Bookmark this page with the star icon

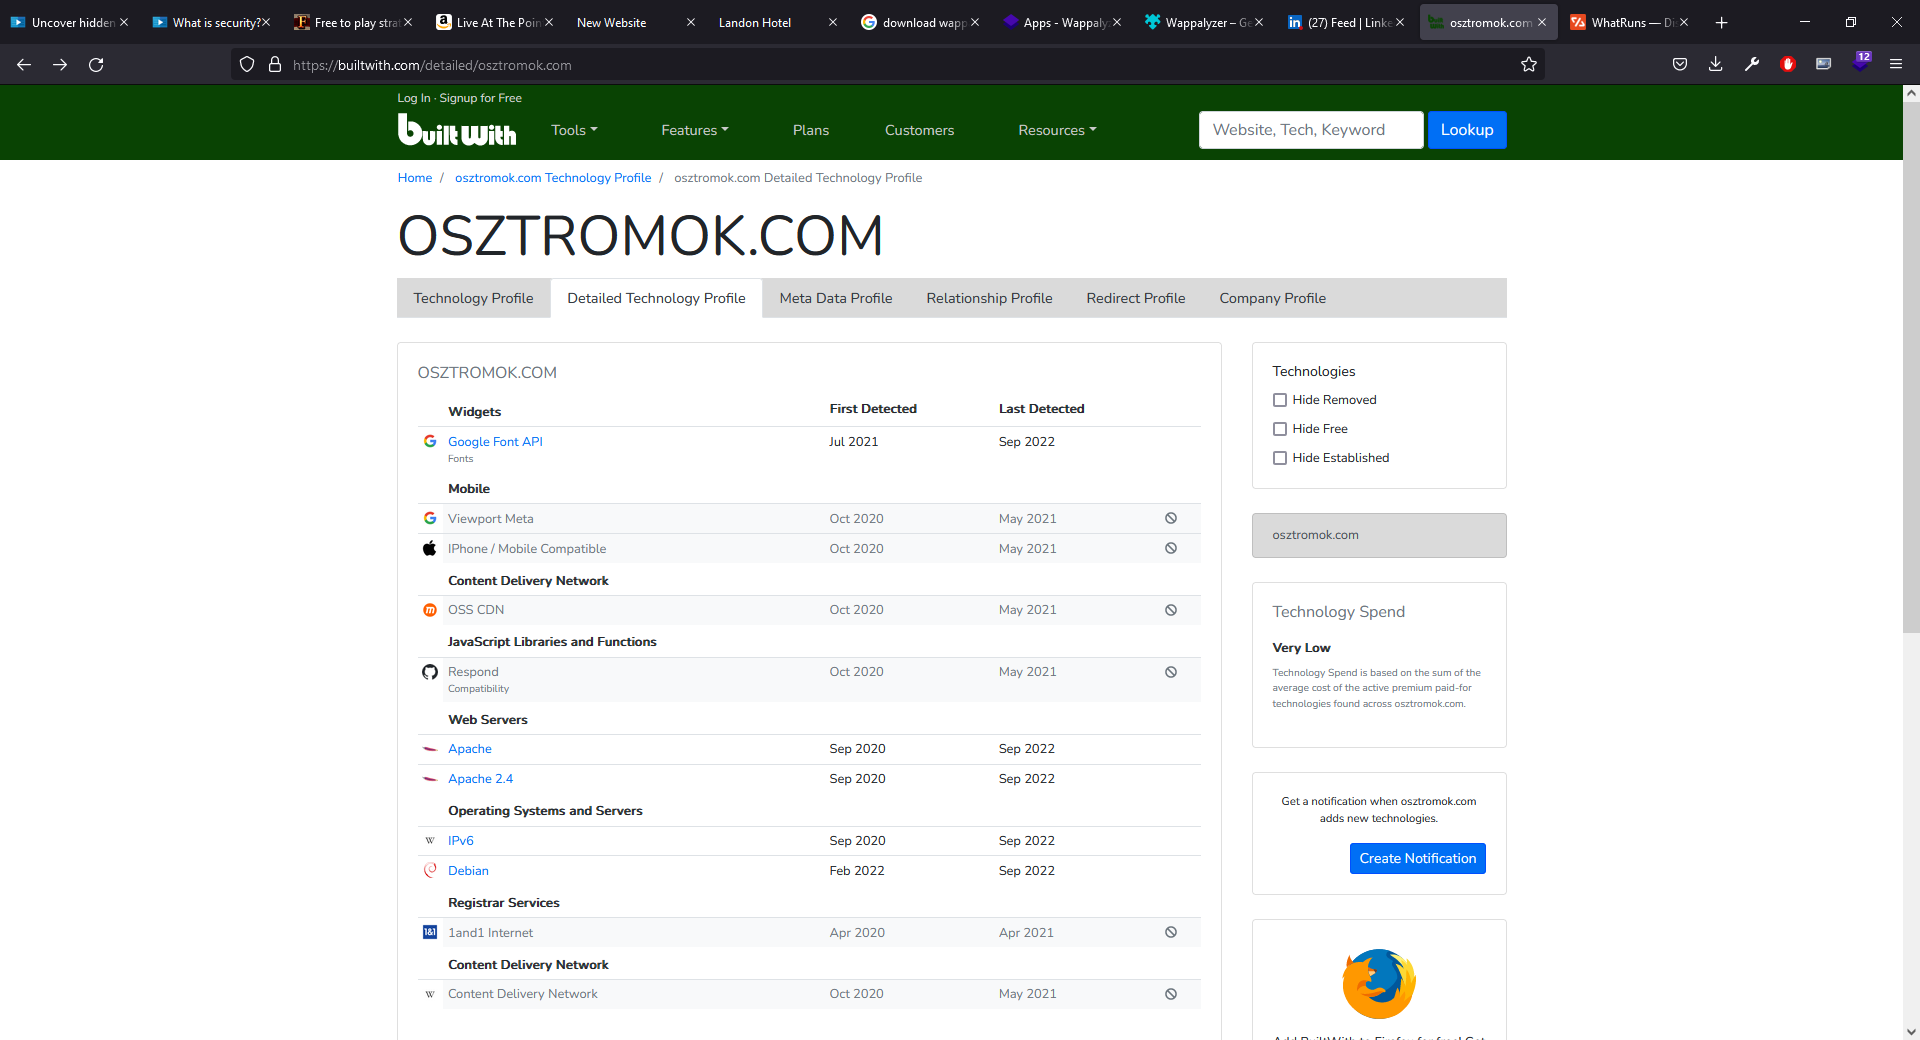coord(1529,65)
